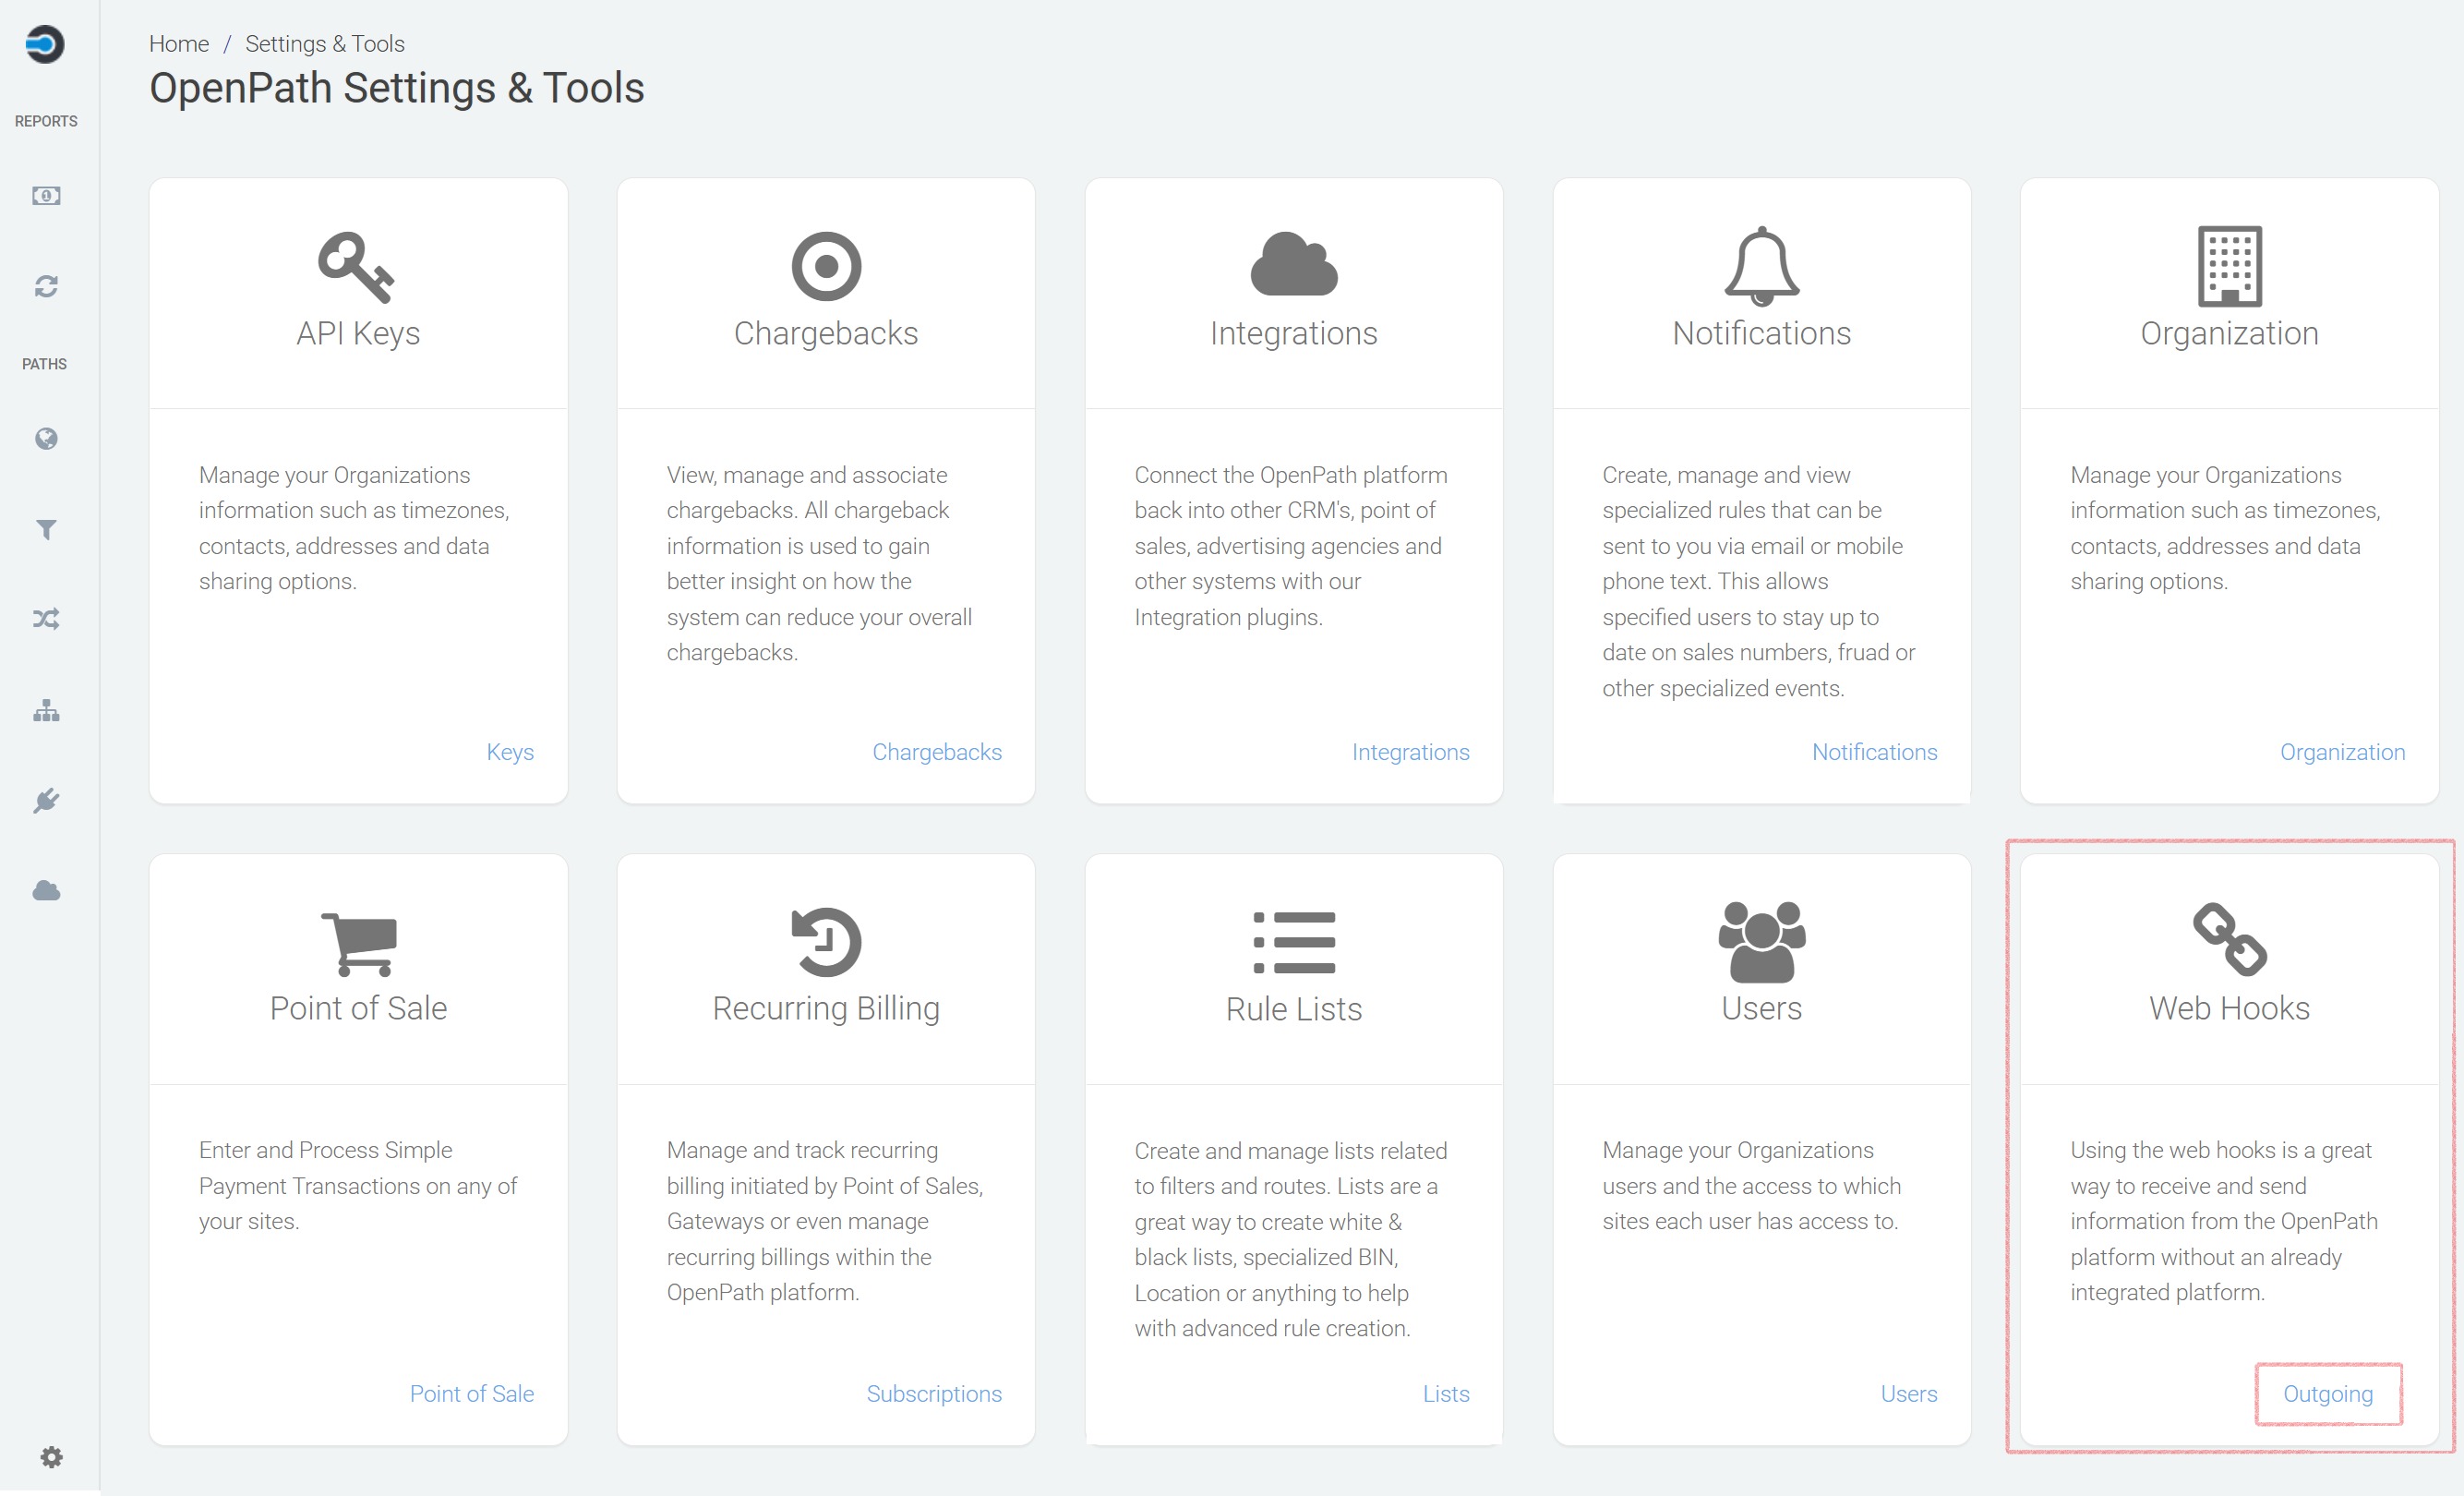Click the API Keys key icon
The width and height of the screenshot is (2464, 1496).
(x=357, y=266)
